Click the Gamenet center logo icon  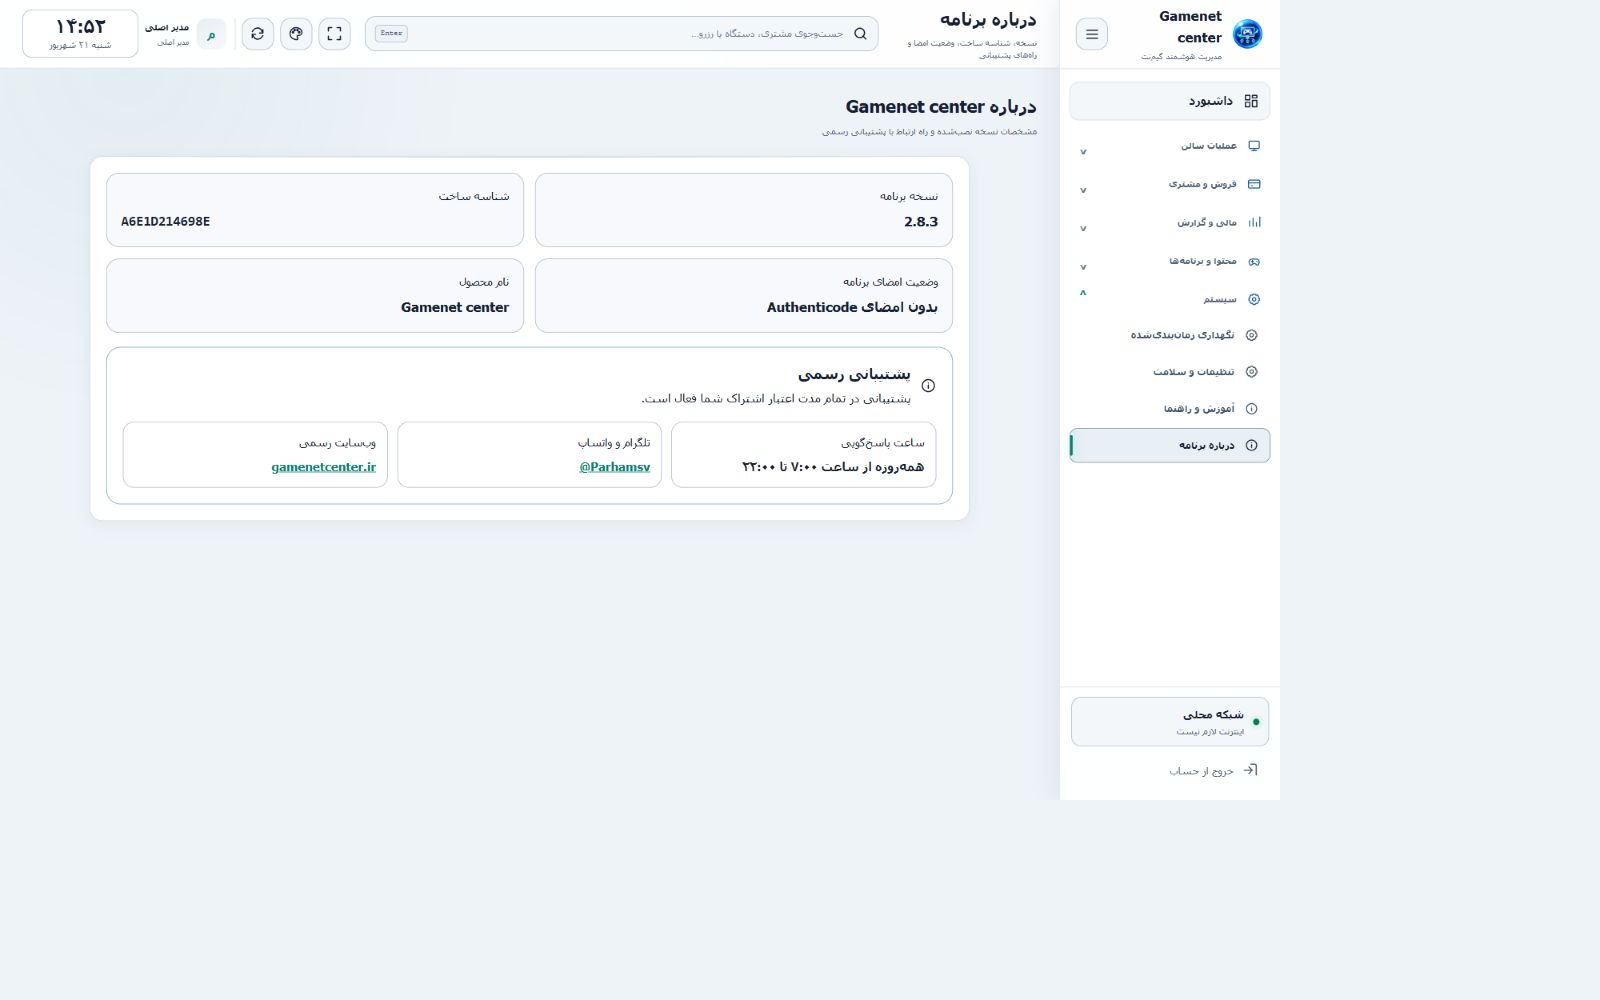pyautogui.click(x=1247, y=34)
